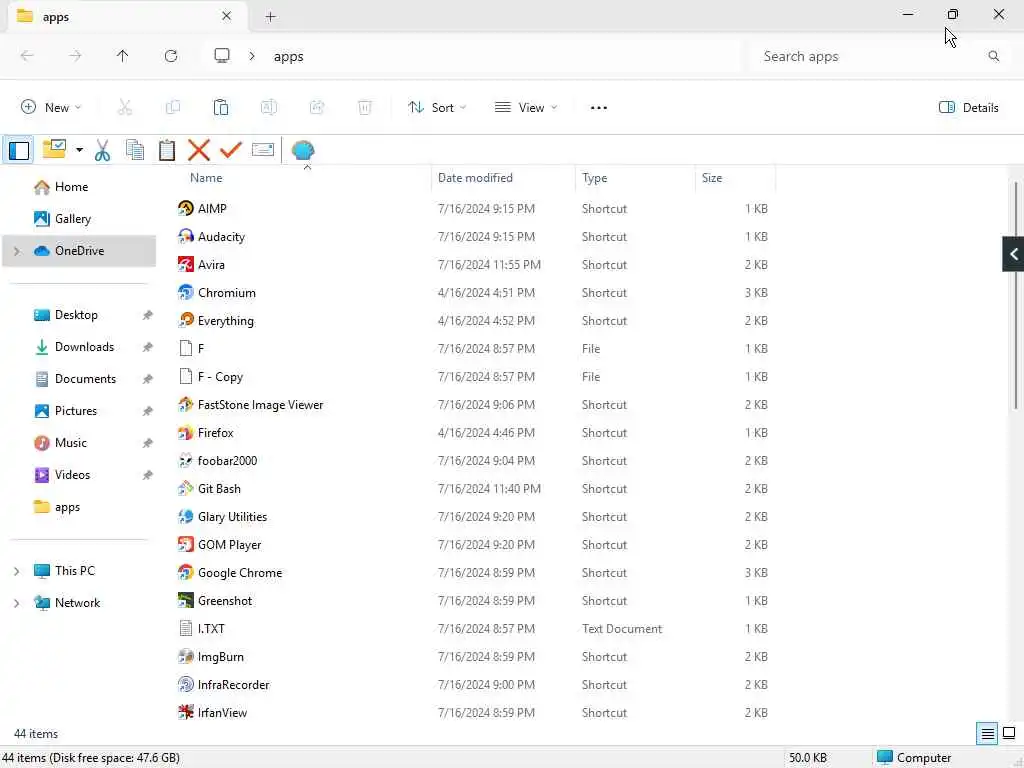Click the blue shell icon in secondary toolbar

click(x=303, y=150)
